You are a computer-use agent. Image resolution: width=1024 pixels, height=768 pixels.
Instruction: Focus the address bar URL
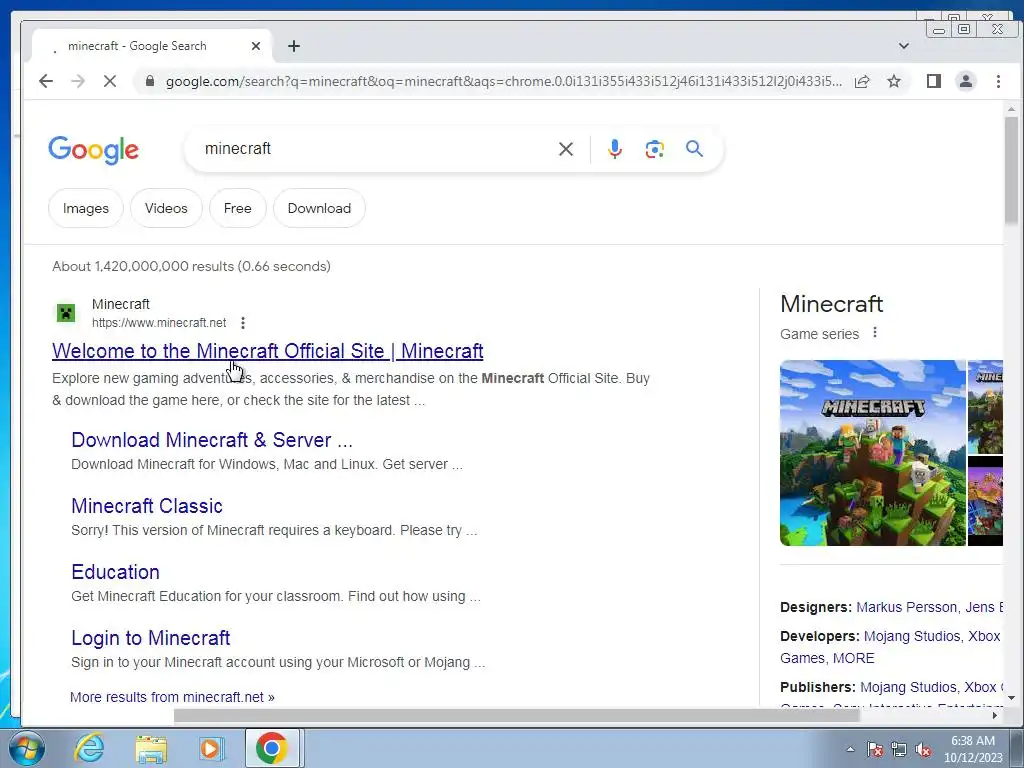point(503,81)
